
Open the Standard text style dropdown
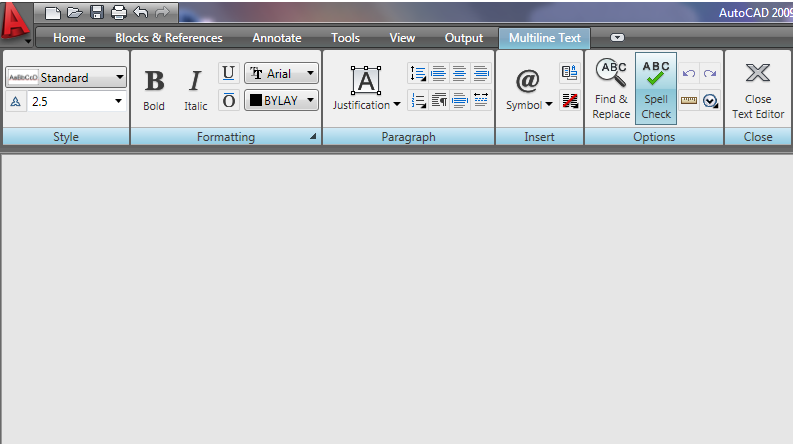[119, 77]
